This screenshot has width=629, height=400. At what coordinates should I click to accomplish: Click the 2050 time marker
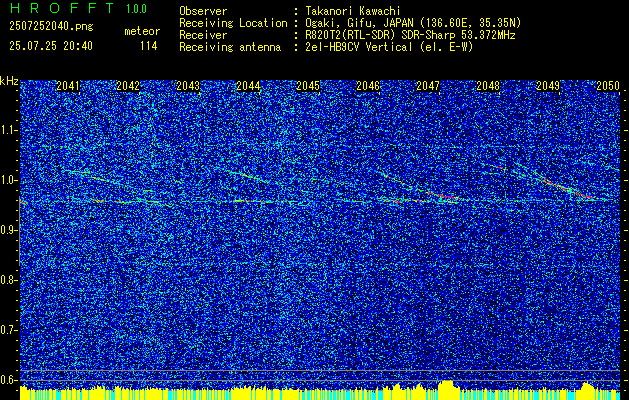tap(608, 86)
